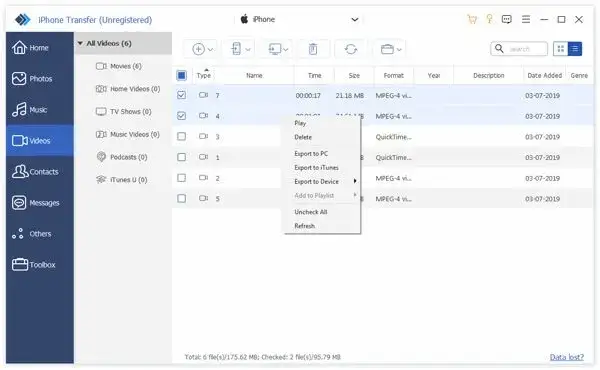Viewport: 600px width, 370px height.
Task: Click the export to PC monitor icon
Action: coord(275,49)
